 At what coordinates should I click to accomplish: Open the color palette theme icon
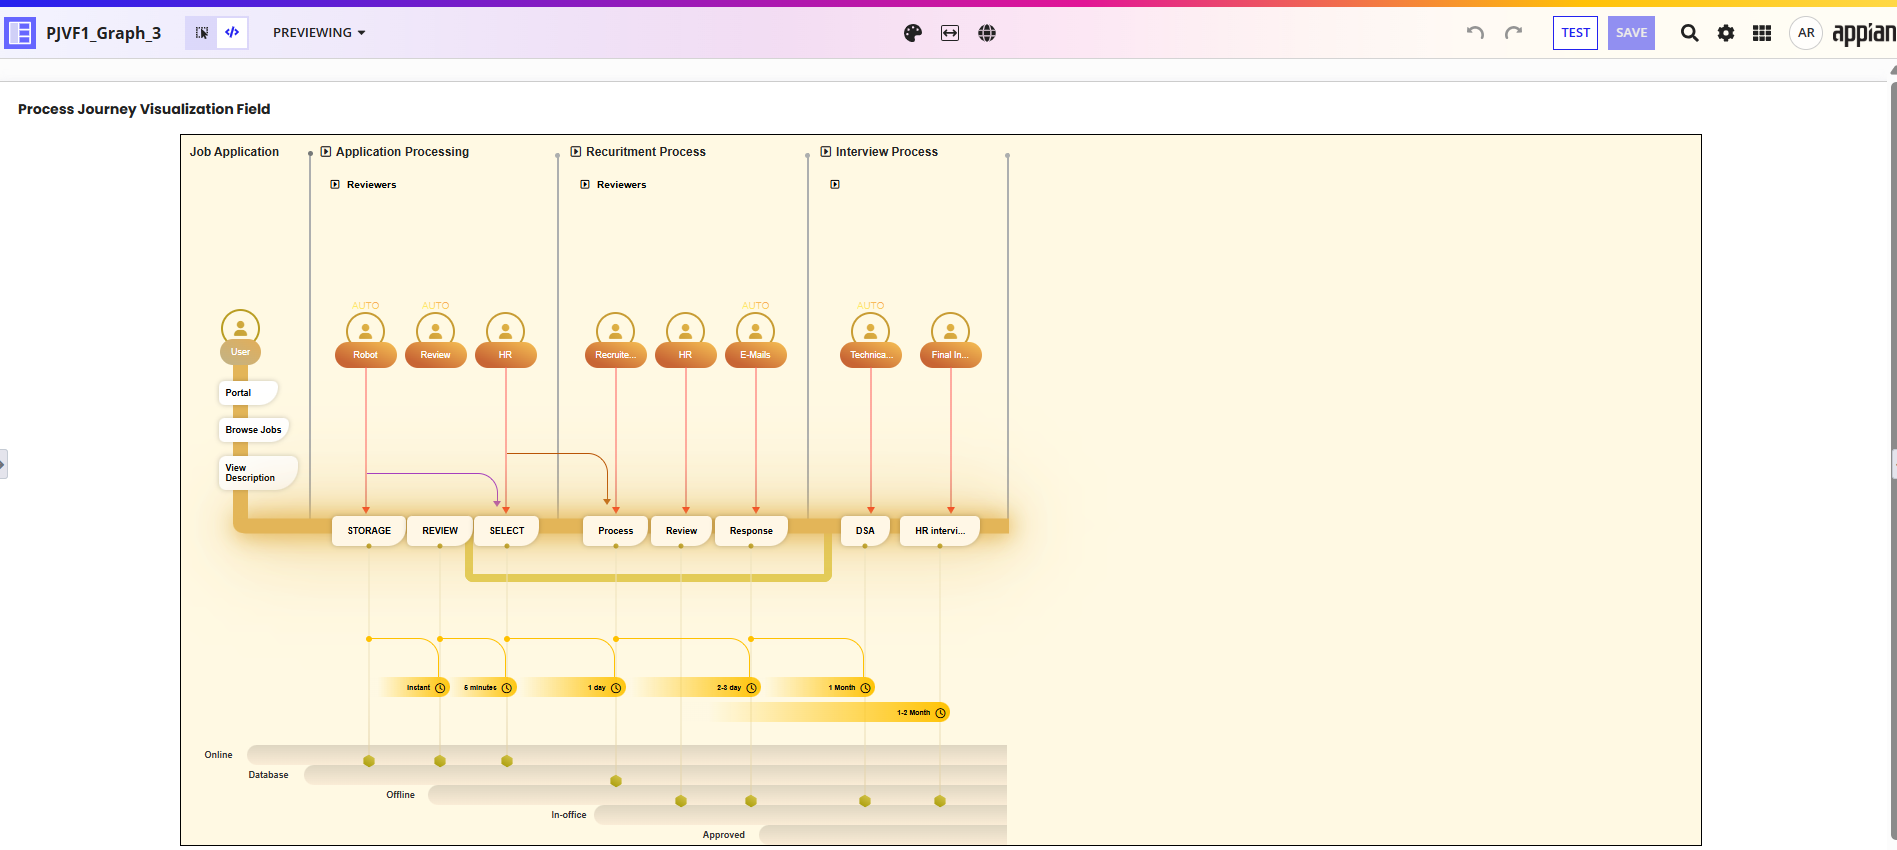(x=912, y=33)
